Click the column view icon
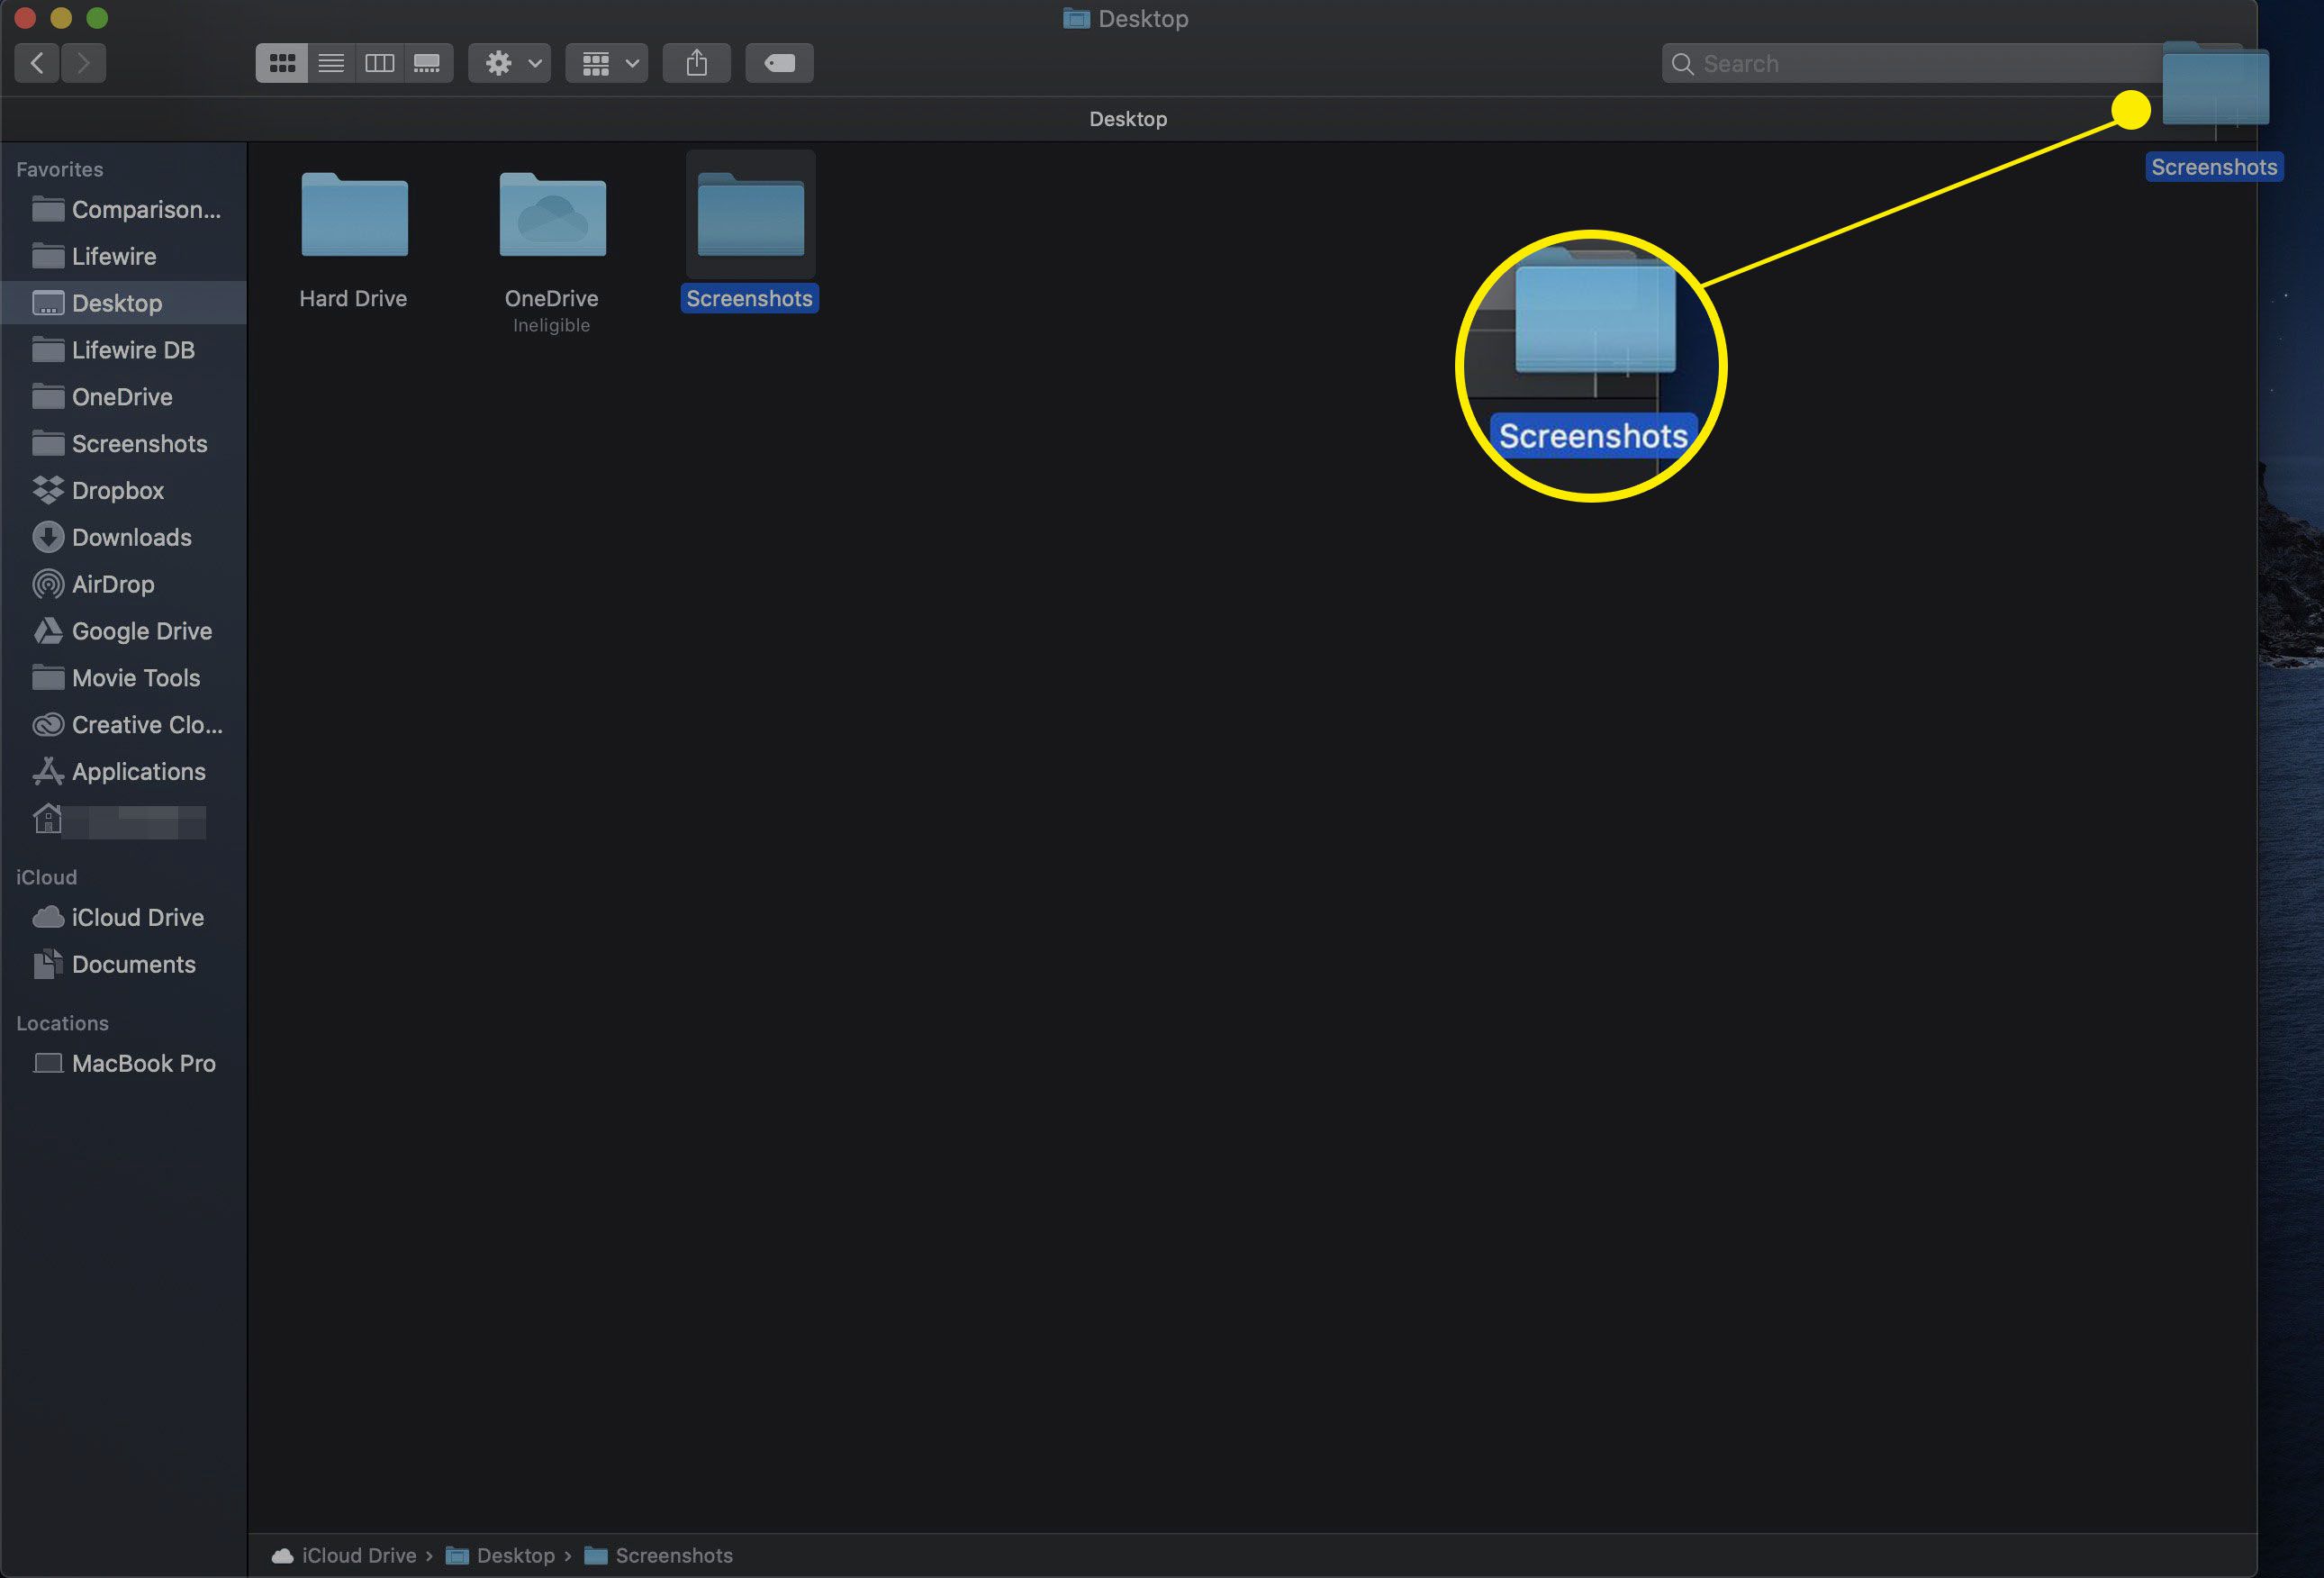This screenshot has width=2324, height=1578. (x=376, y=61)
